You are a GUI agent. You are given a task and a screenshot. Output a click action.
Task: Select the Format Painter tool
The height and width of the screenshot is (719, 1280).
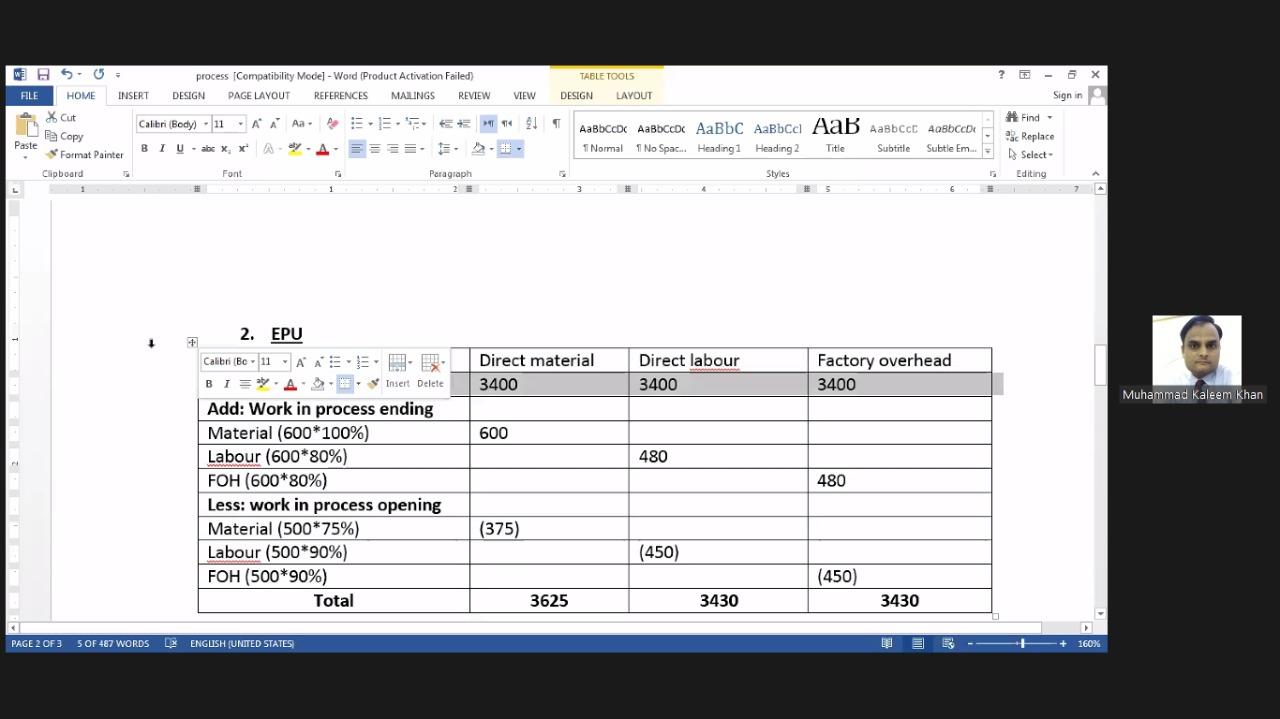pyautogui.click(x=85, y=154)
